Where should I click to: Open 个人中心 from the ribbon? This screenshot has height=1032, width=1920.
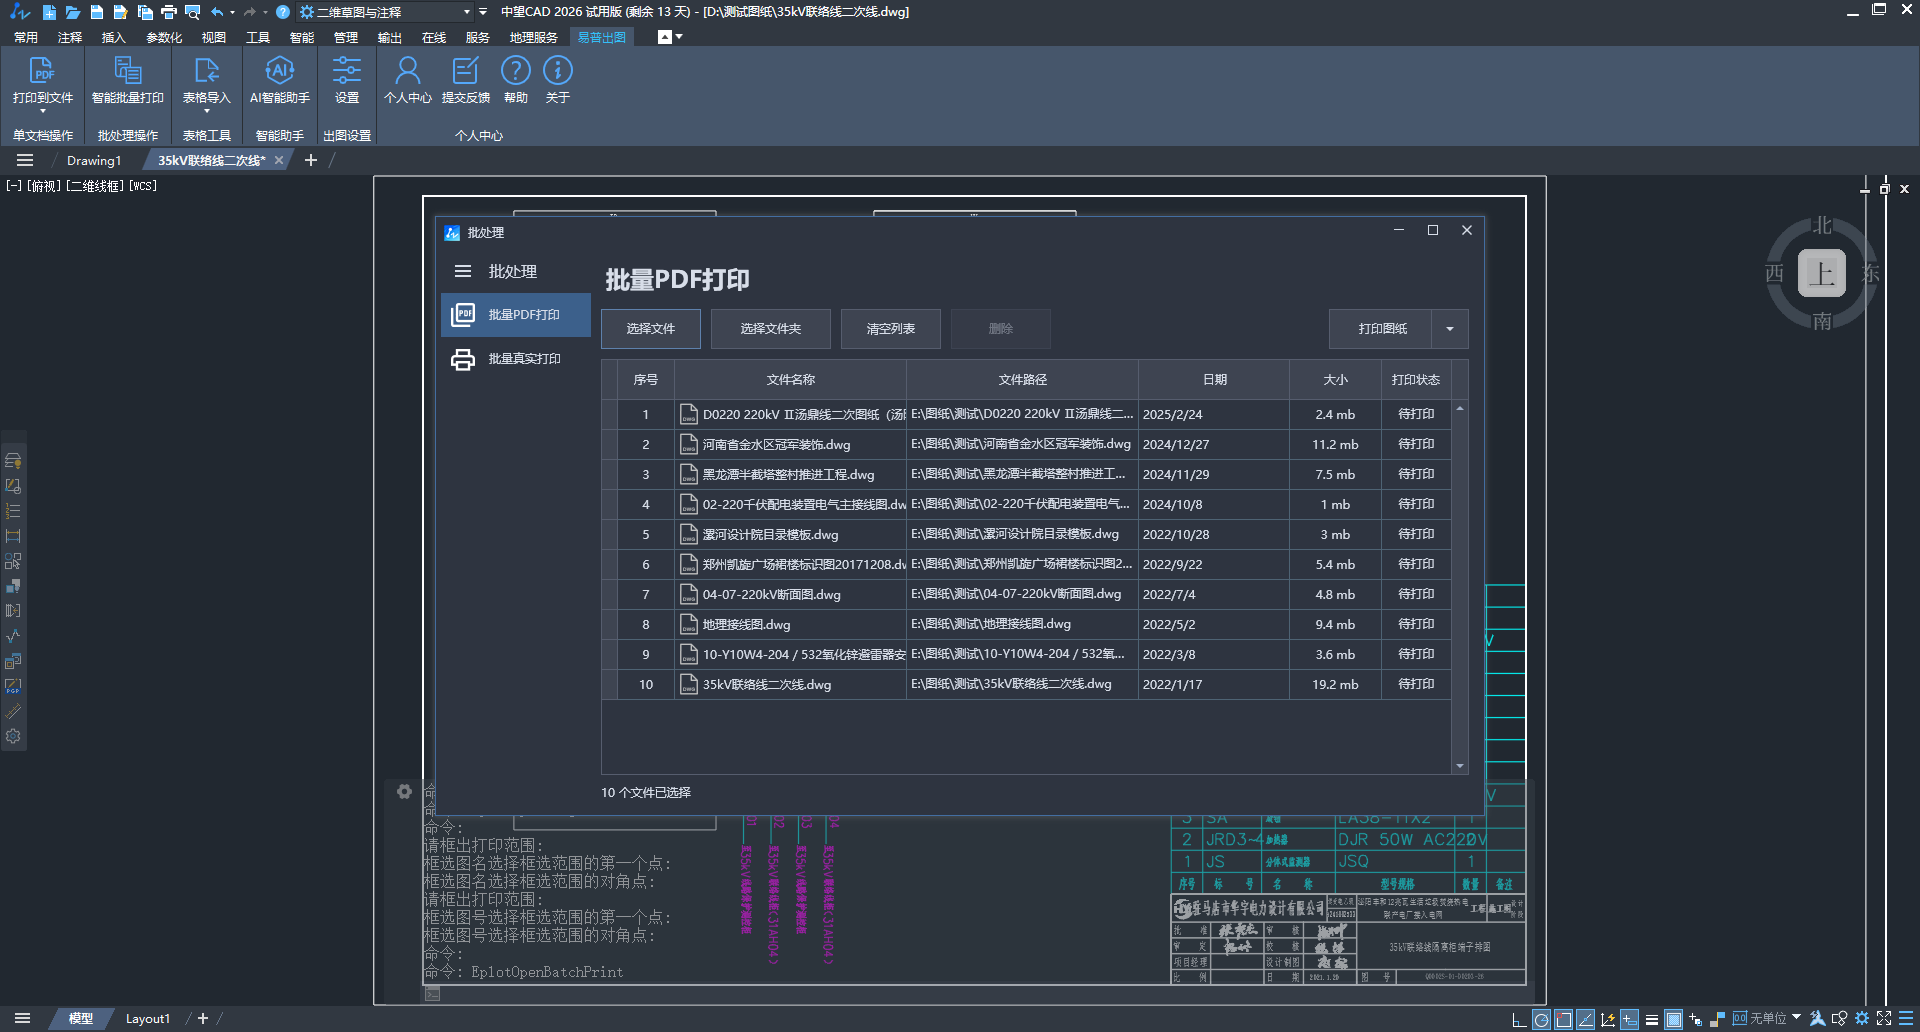pyautogui.click(x=407, y=72)
